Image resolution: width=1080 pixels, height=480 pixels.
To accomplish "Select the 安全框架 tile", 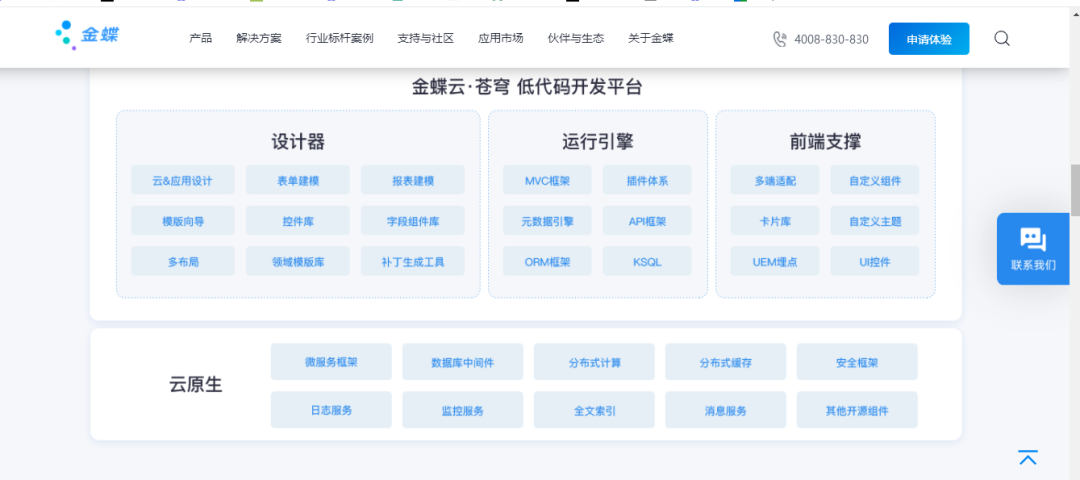I will point(858,362).
